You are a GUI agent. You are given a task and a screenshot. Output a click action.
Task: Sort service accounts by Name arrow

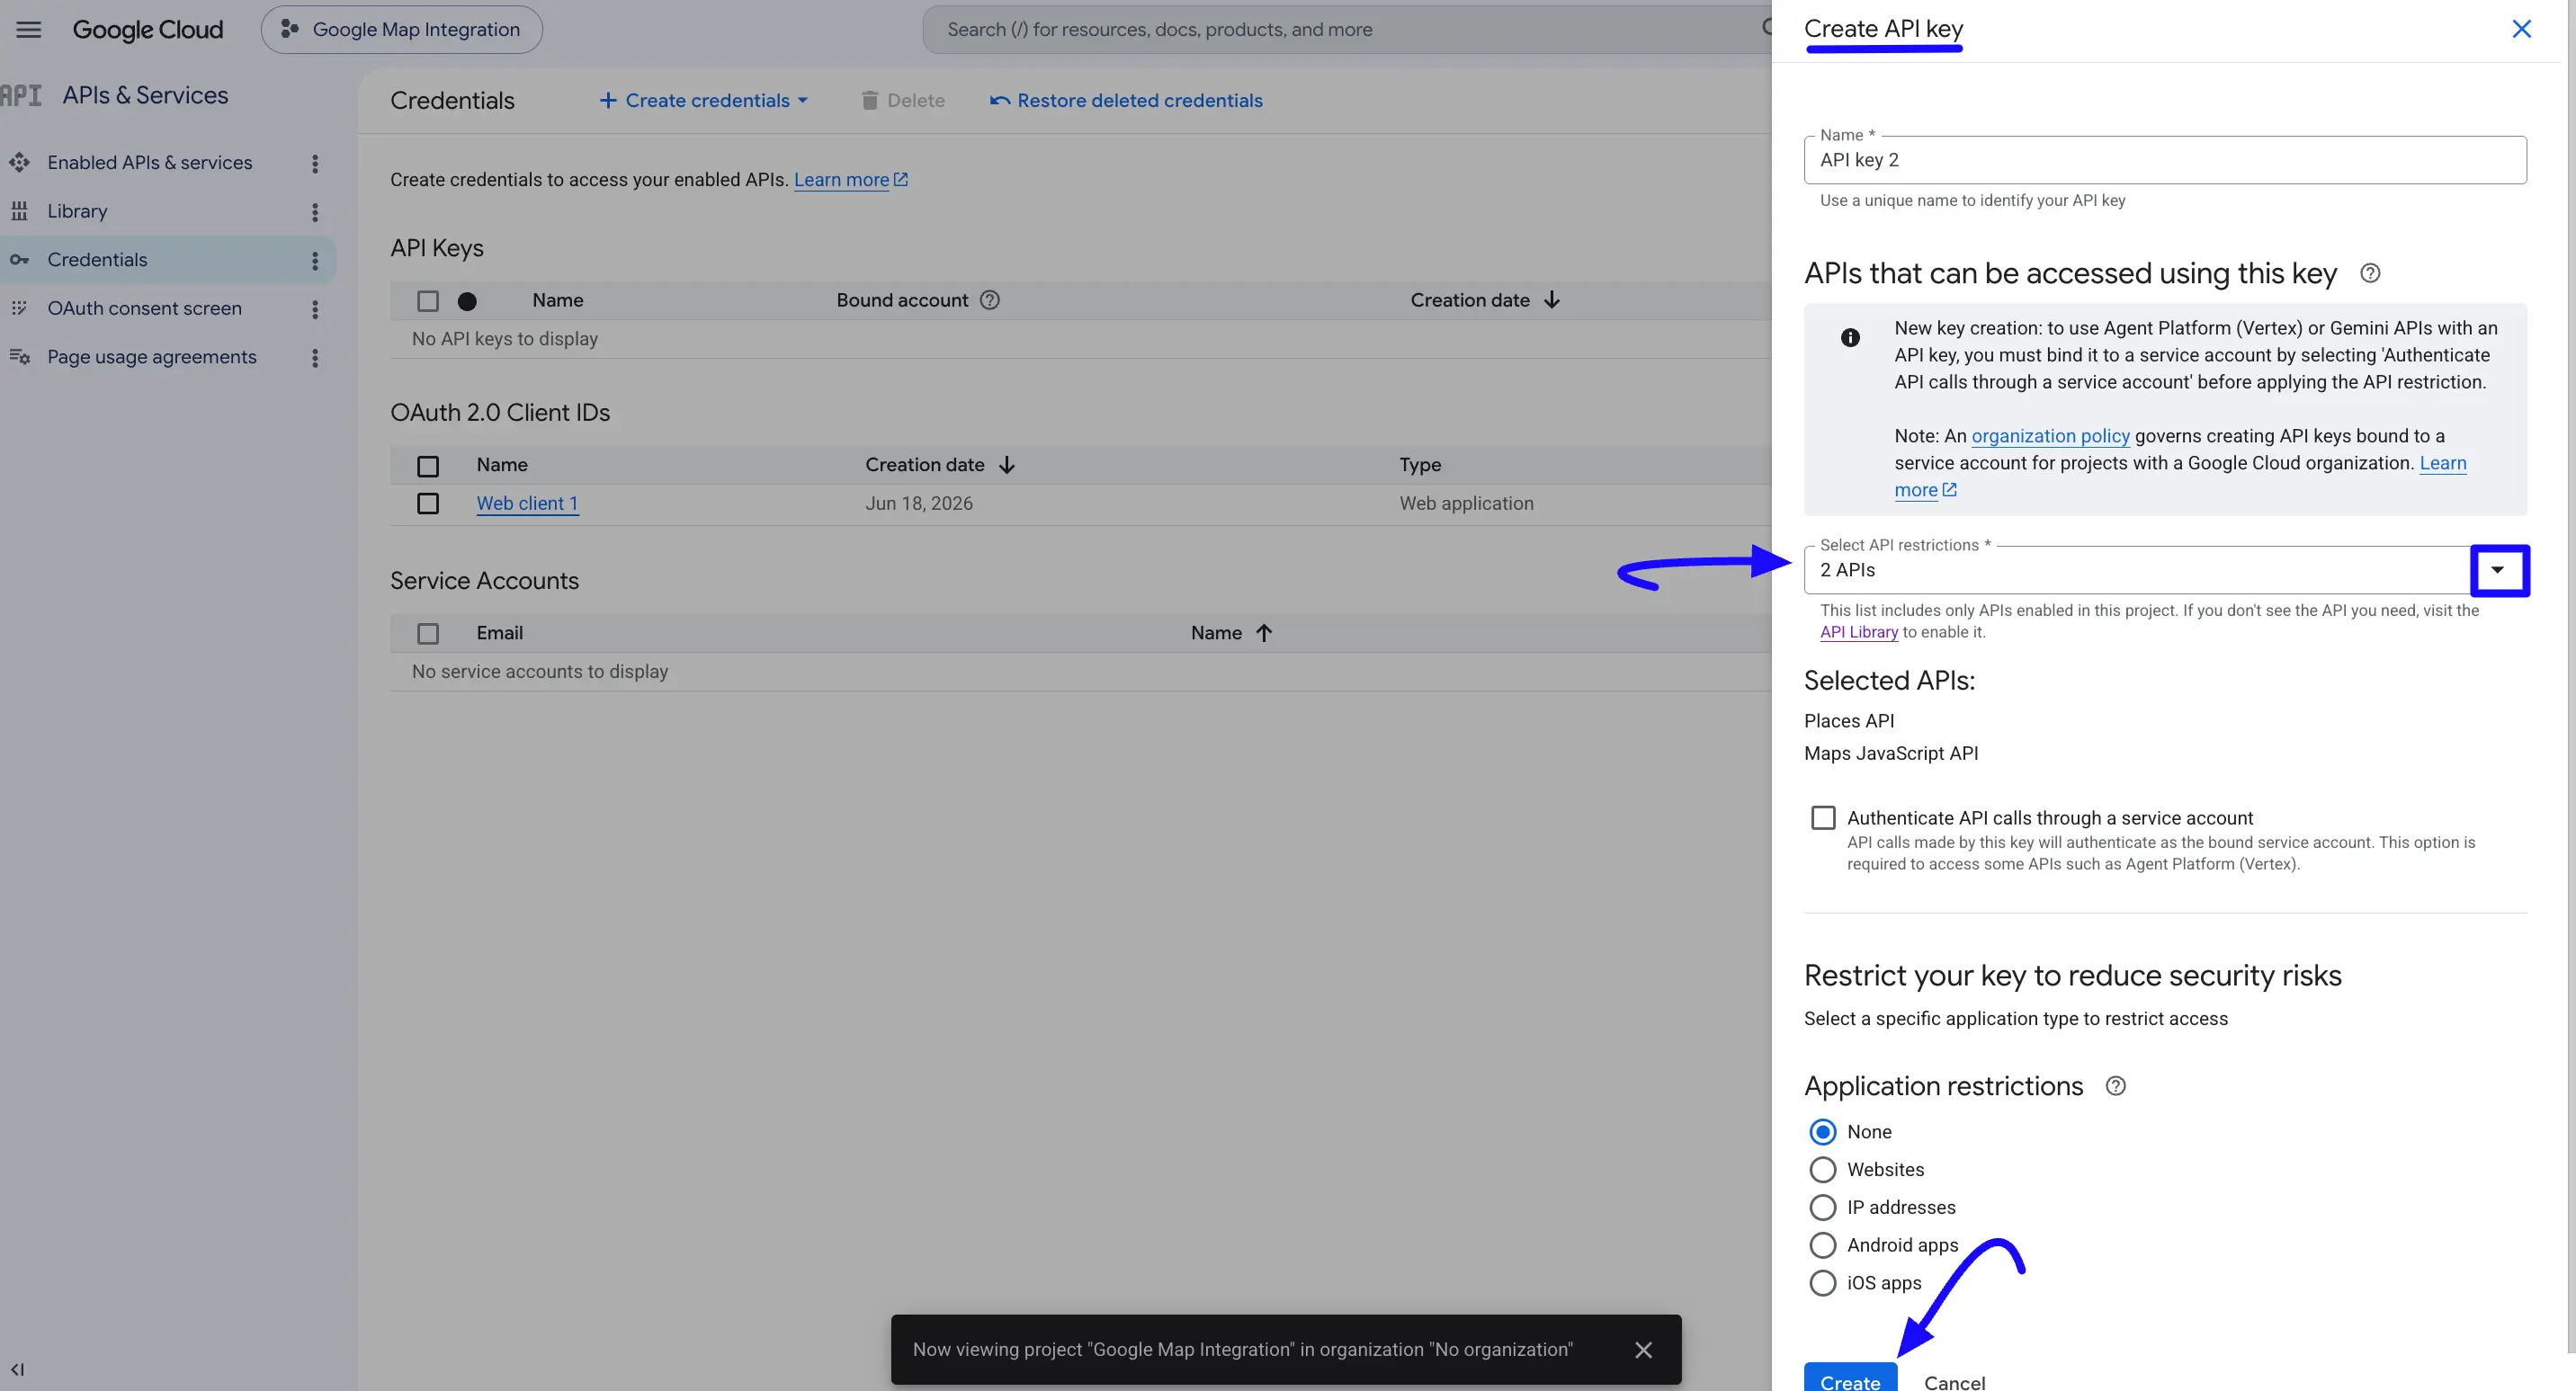tap(1264, 633)
